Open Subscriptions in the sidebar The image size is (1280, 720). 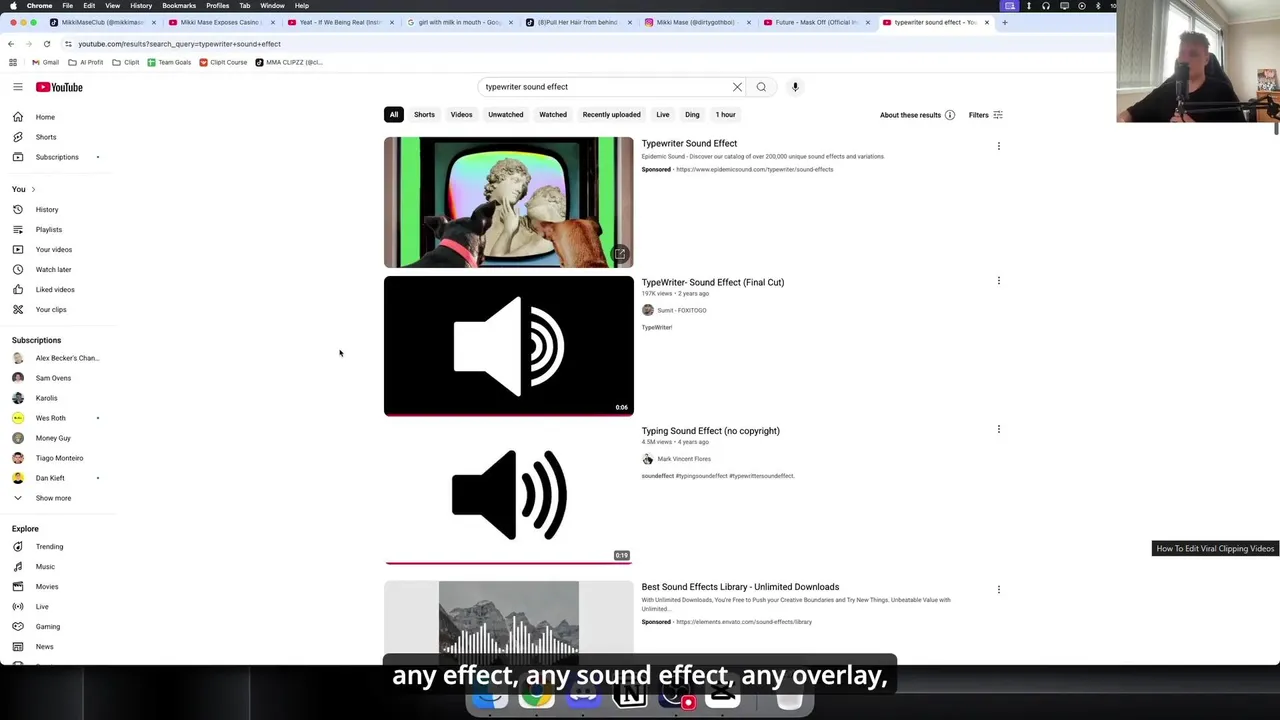(x=58, y=157)
